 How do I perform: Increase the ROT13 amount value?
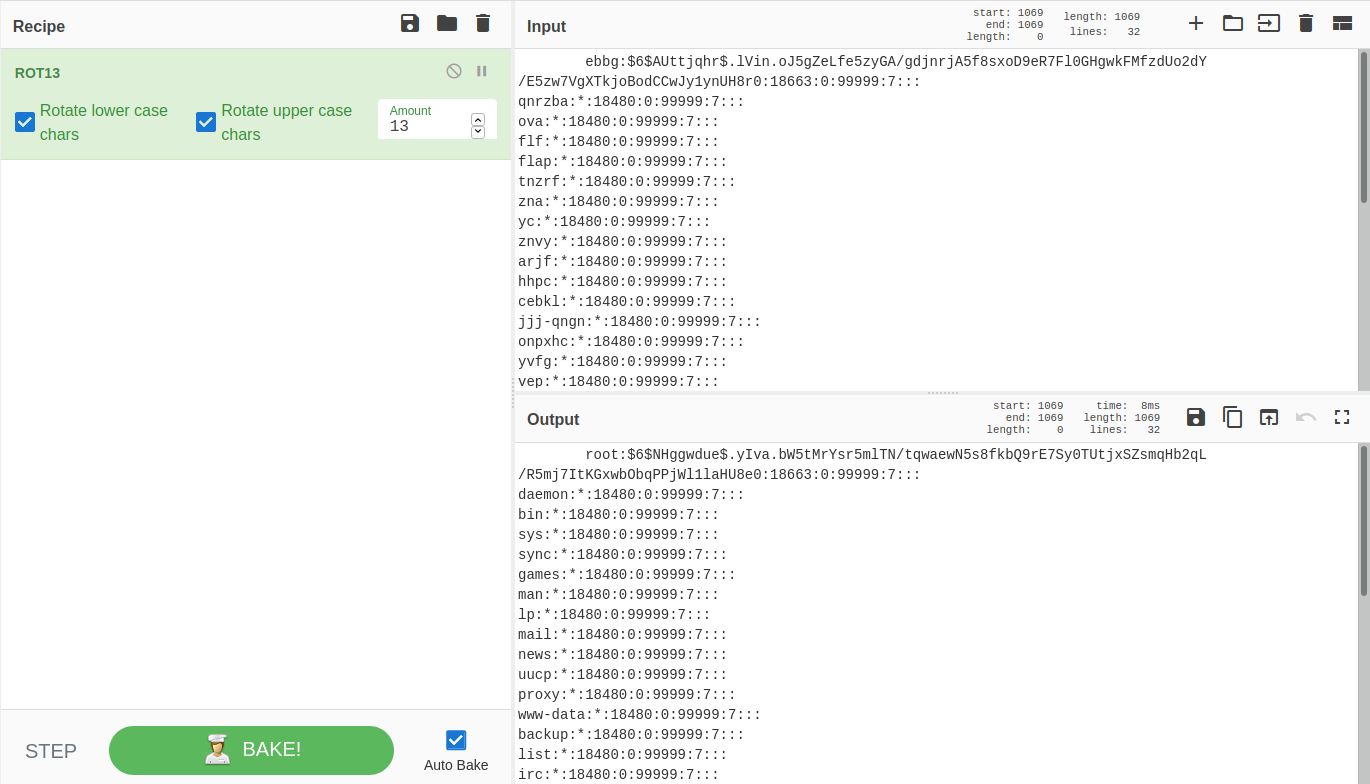coord(478,120)
